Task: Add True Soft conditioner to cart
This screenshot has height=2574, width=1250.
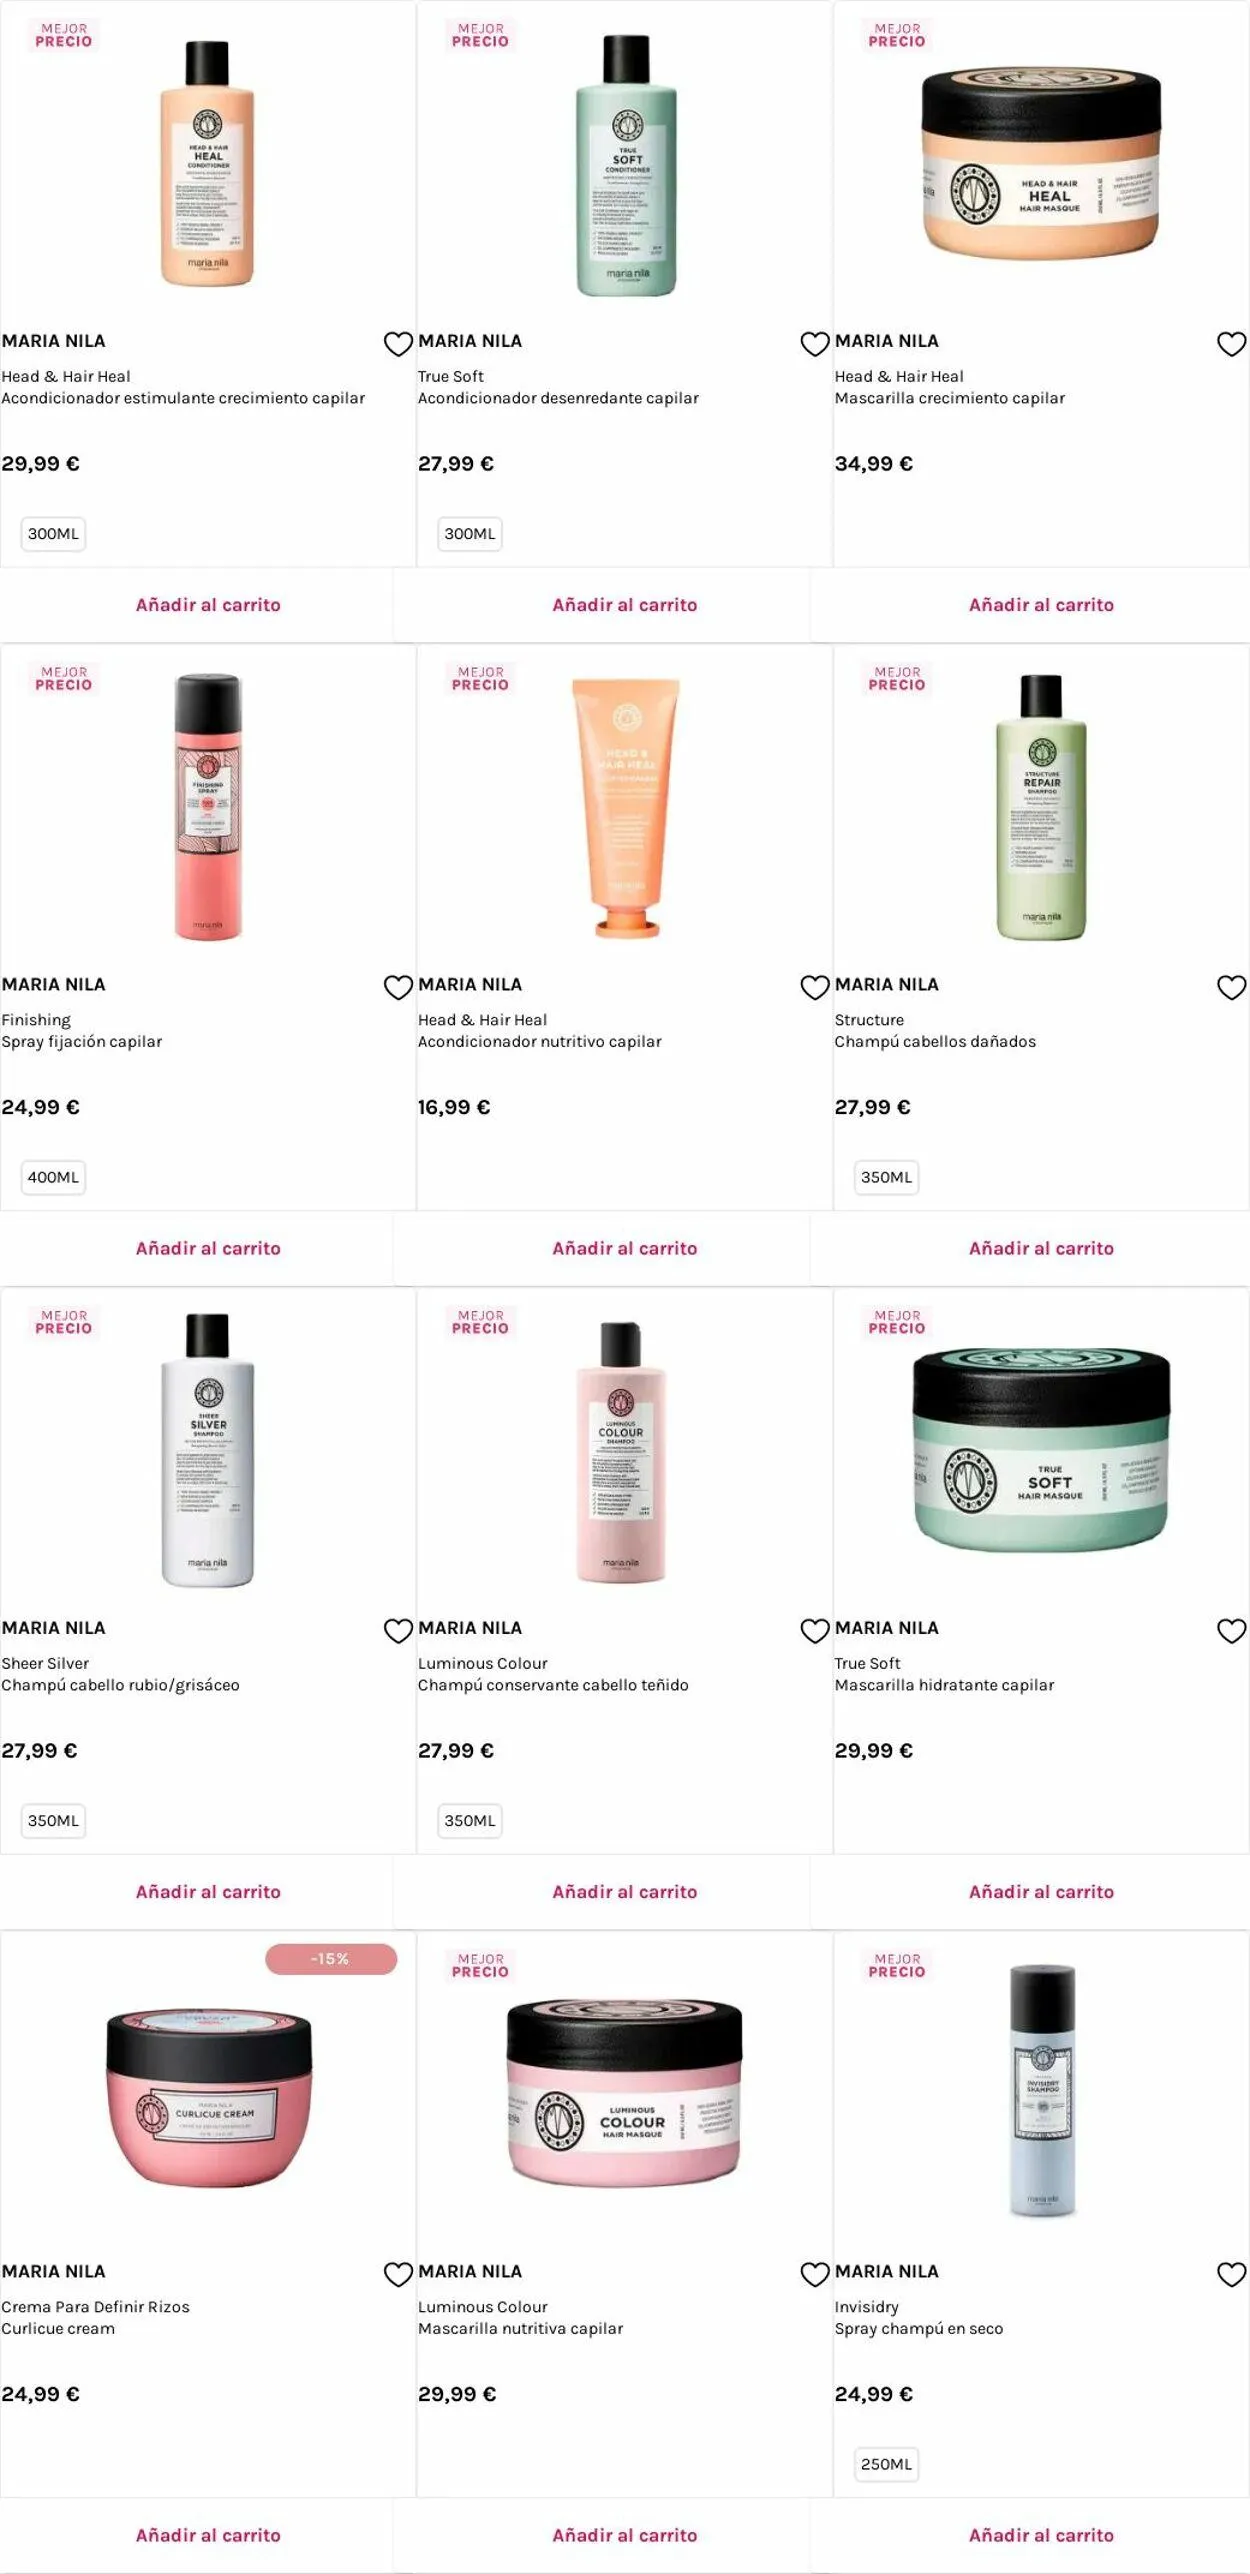Action: click(625, 605)
